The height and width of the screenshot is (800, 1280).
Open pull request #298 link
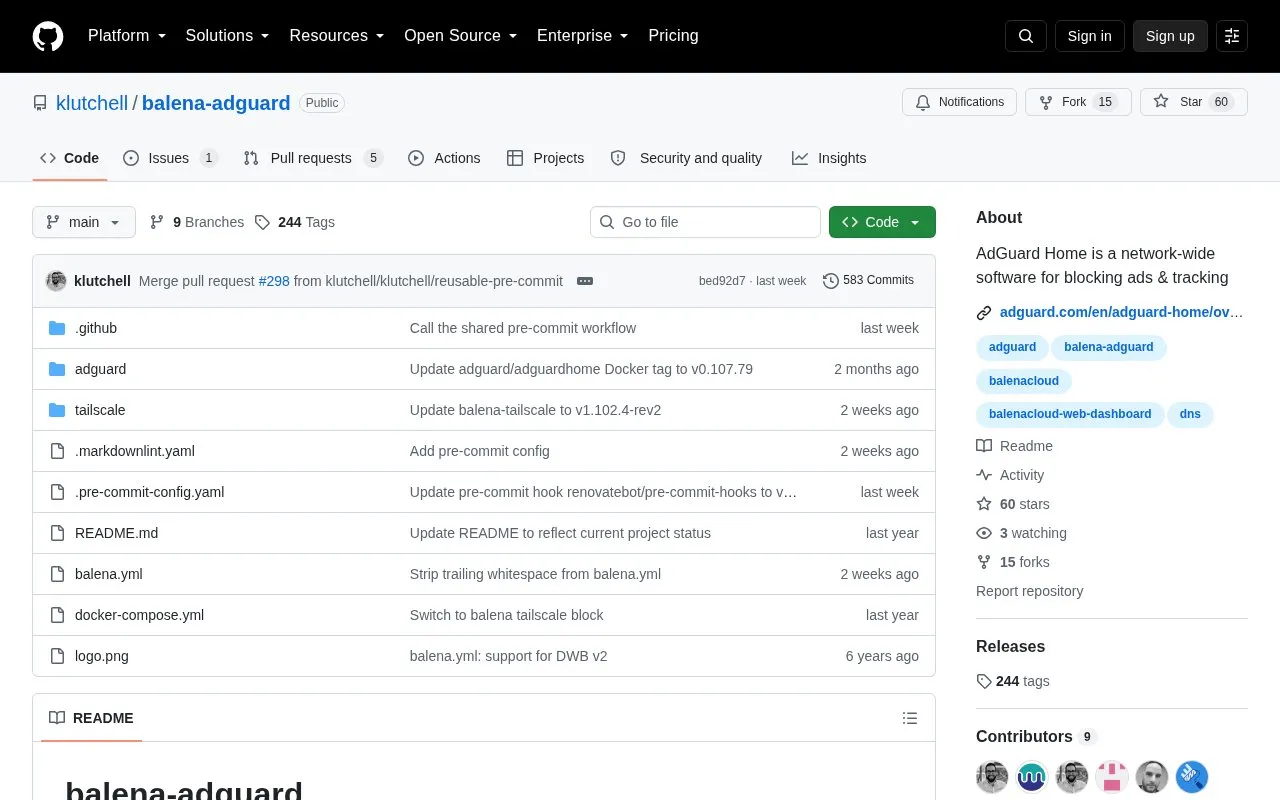coord(274,281)
